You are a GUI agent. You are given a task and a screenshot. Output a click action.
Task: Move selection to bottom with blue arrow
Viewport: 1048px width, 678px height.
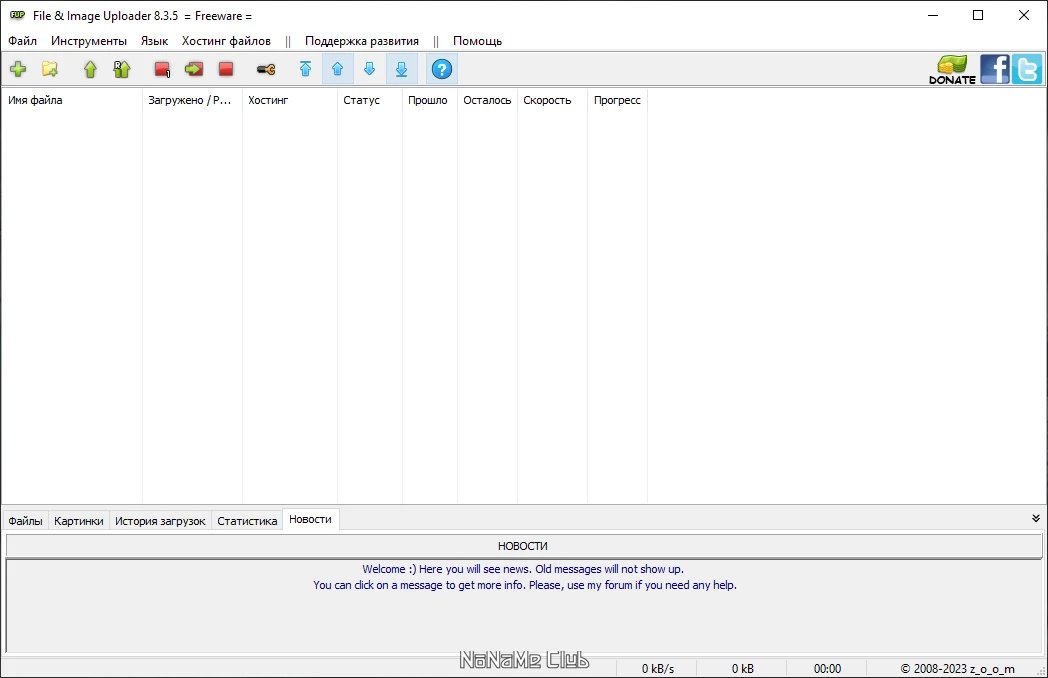pyautogui.click(x=401, y=69)
